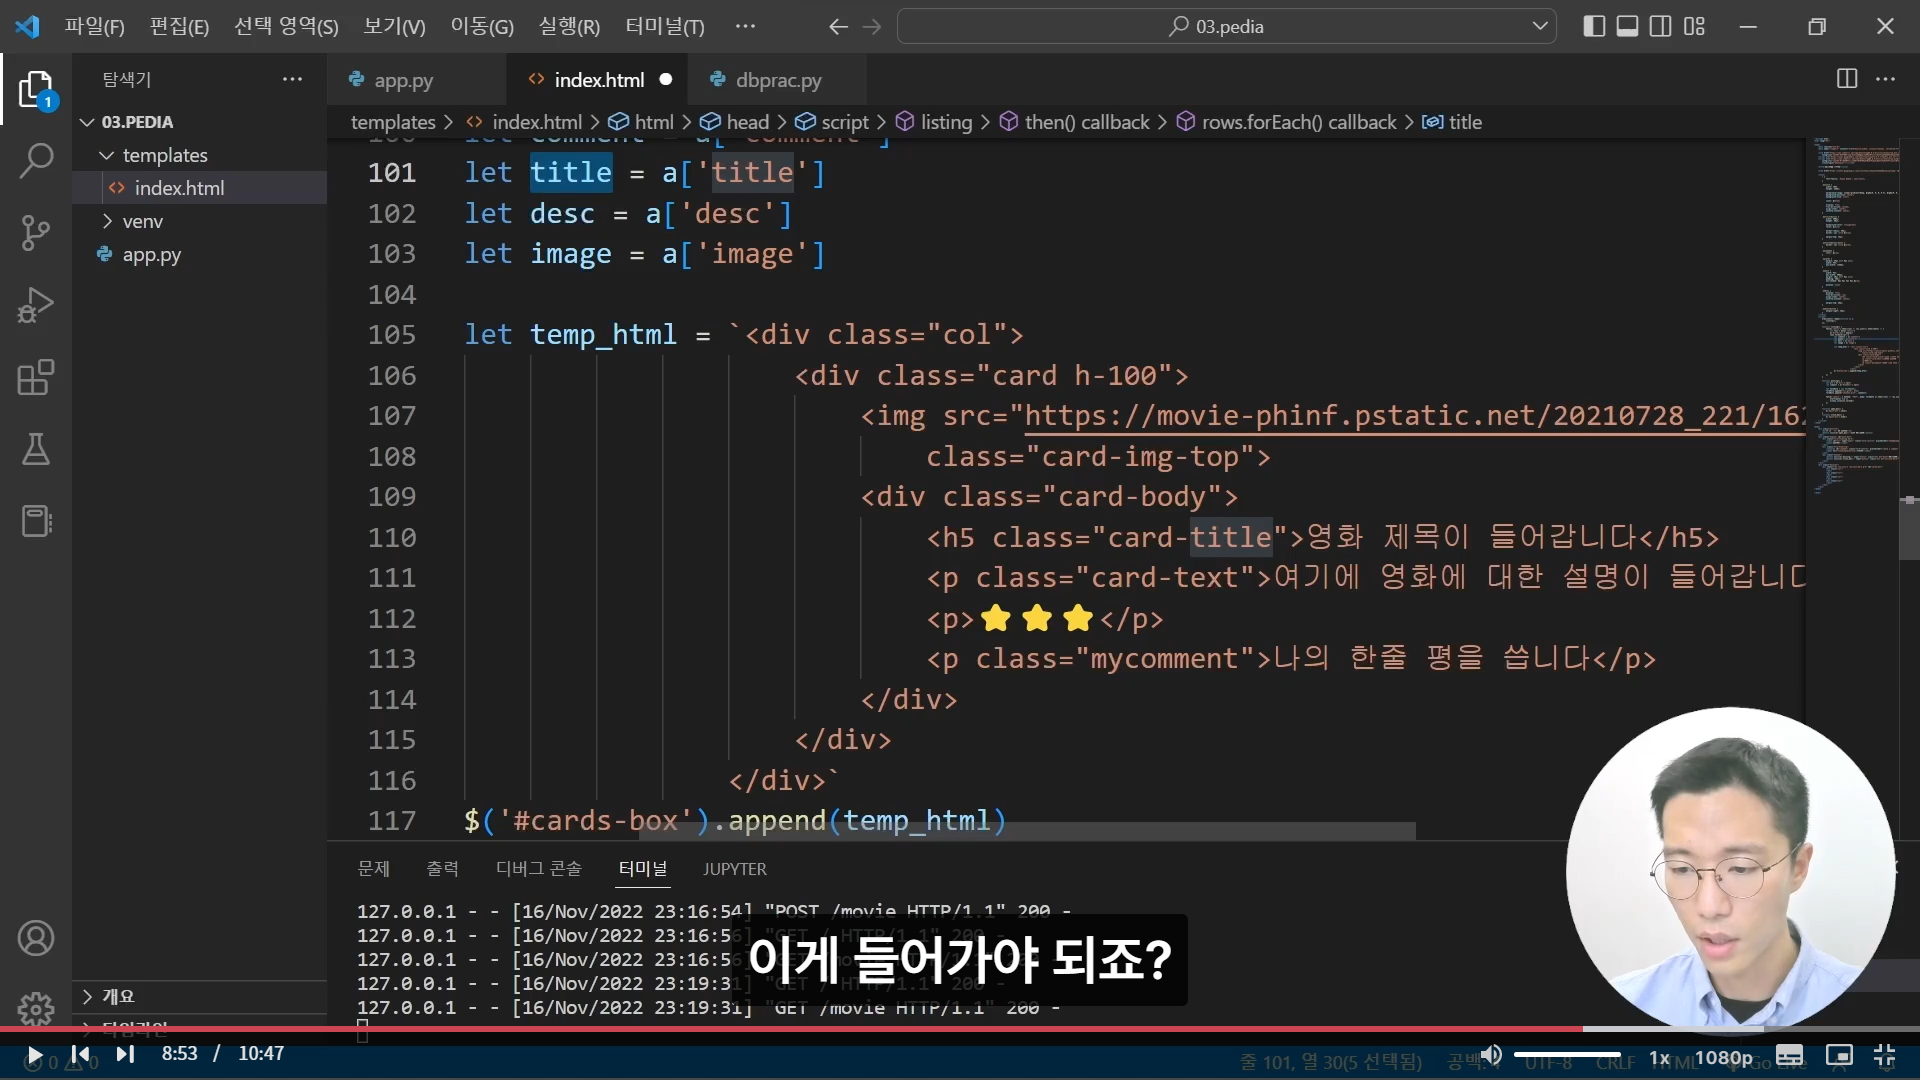This screenshot has width=1920, height=1080.
Task: Open the 보기(V) menu
Action: tap(394, 27)
